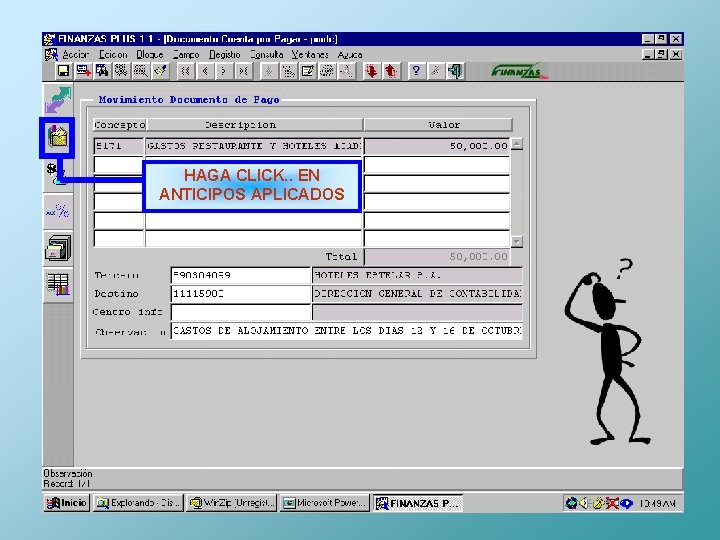This screenshot has width=720, height=540.
Task: Click the Concepto column header
Action: [x=119, y=125]
